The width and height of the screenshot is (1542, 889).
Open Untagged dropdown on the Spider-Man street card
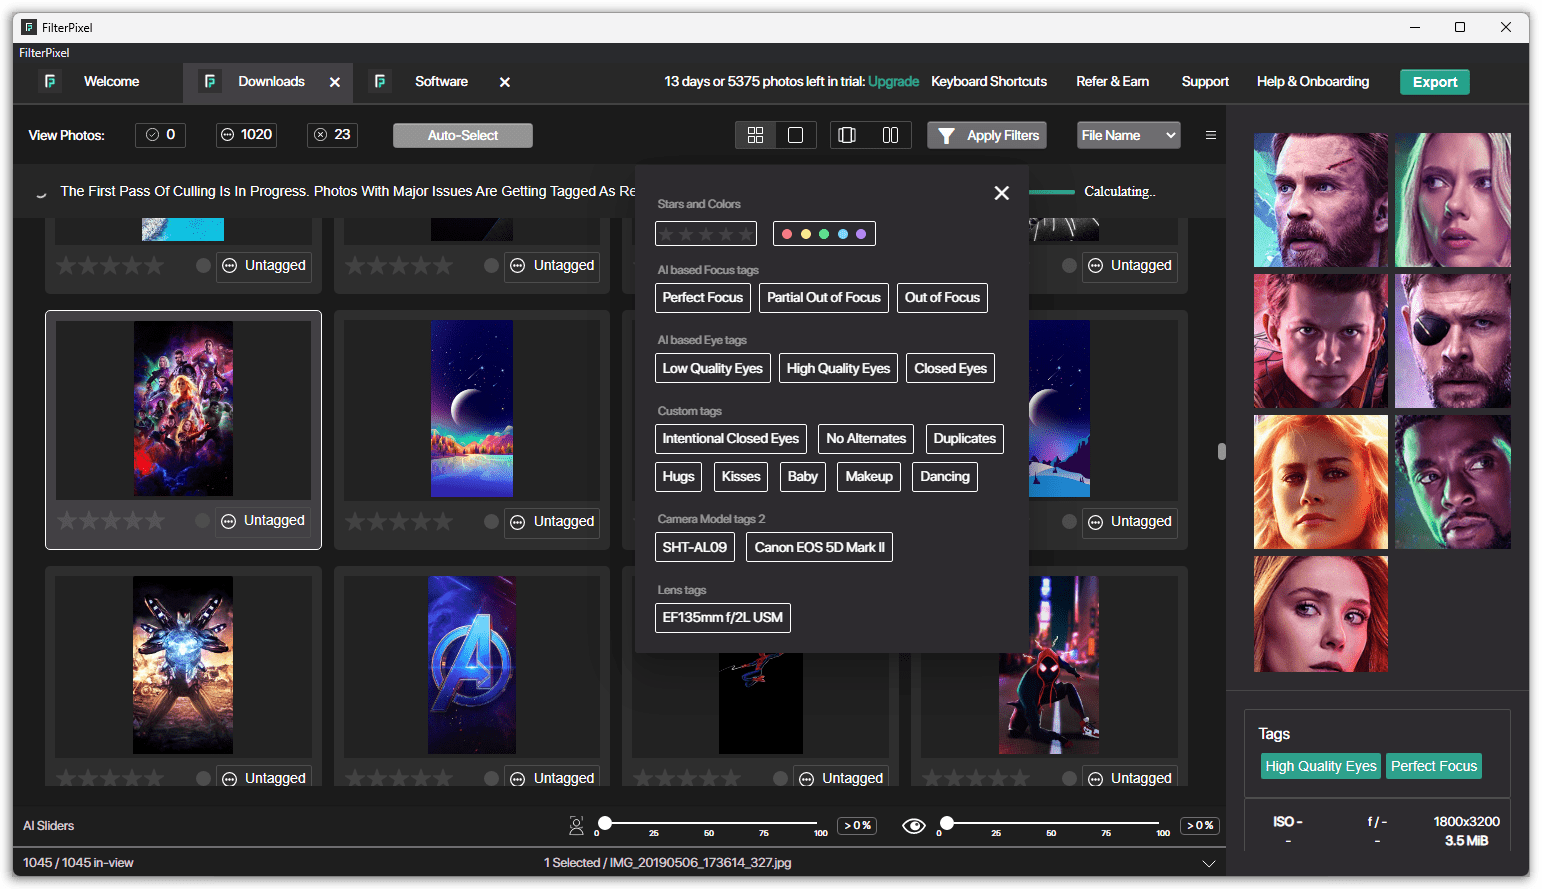(1130, 778)
